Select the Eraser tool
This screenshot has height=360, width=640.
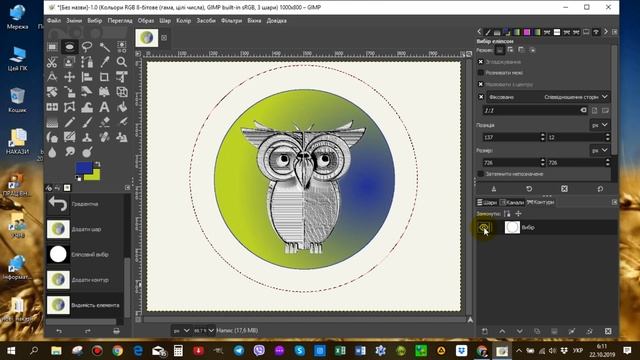coord(104,122)
